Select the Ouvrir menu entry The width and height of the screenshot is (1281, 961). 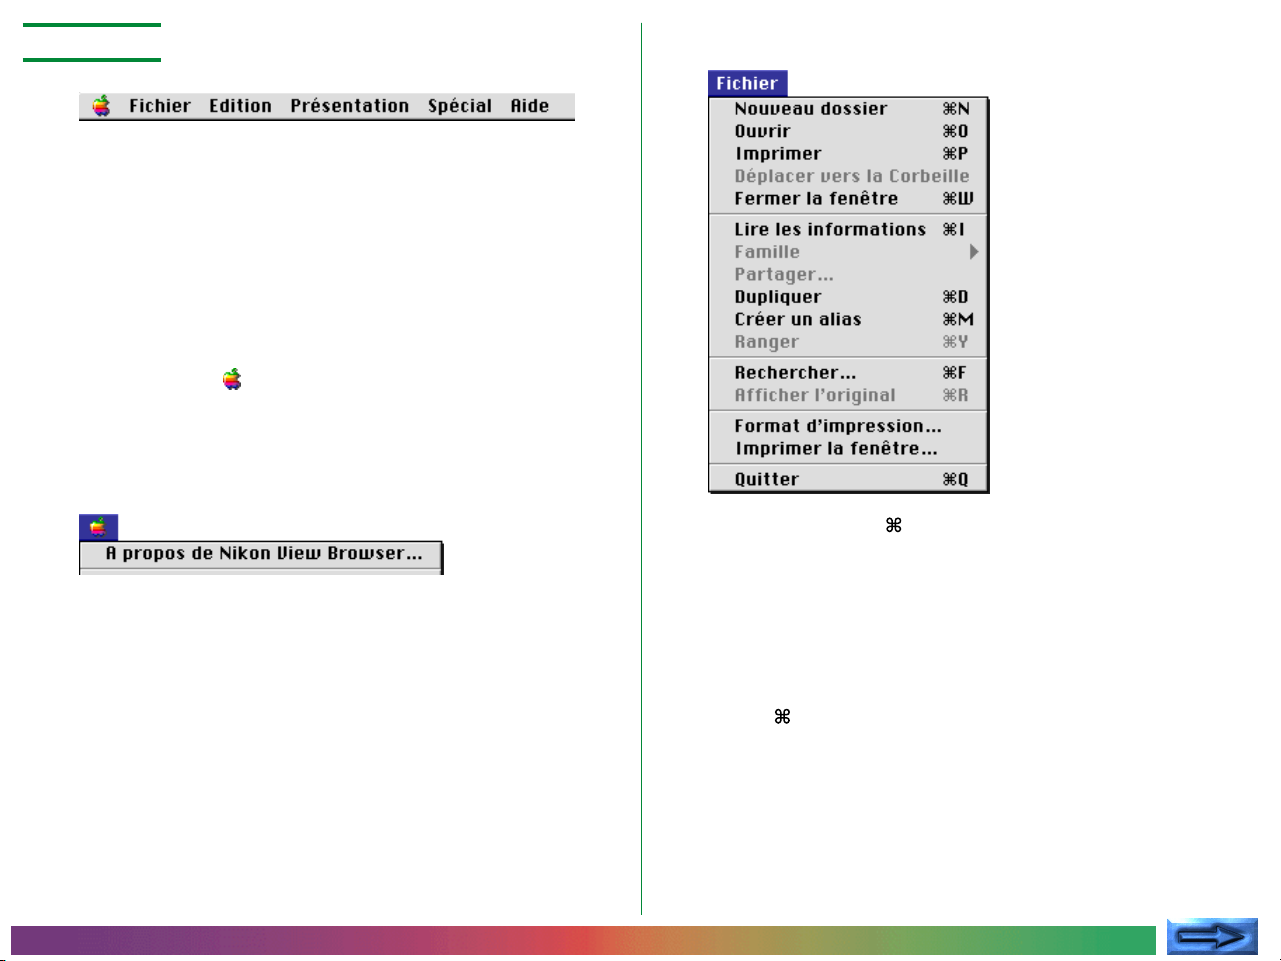click(762, 131)
